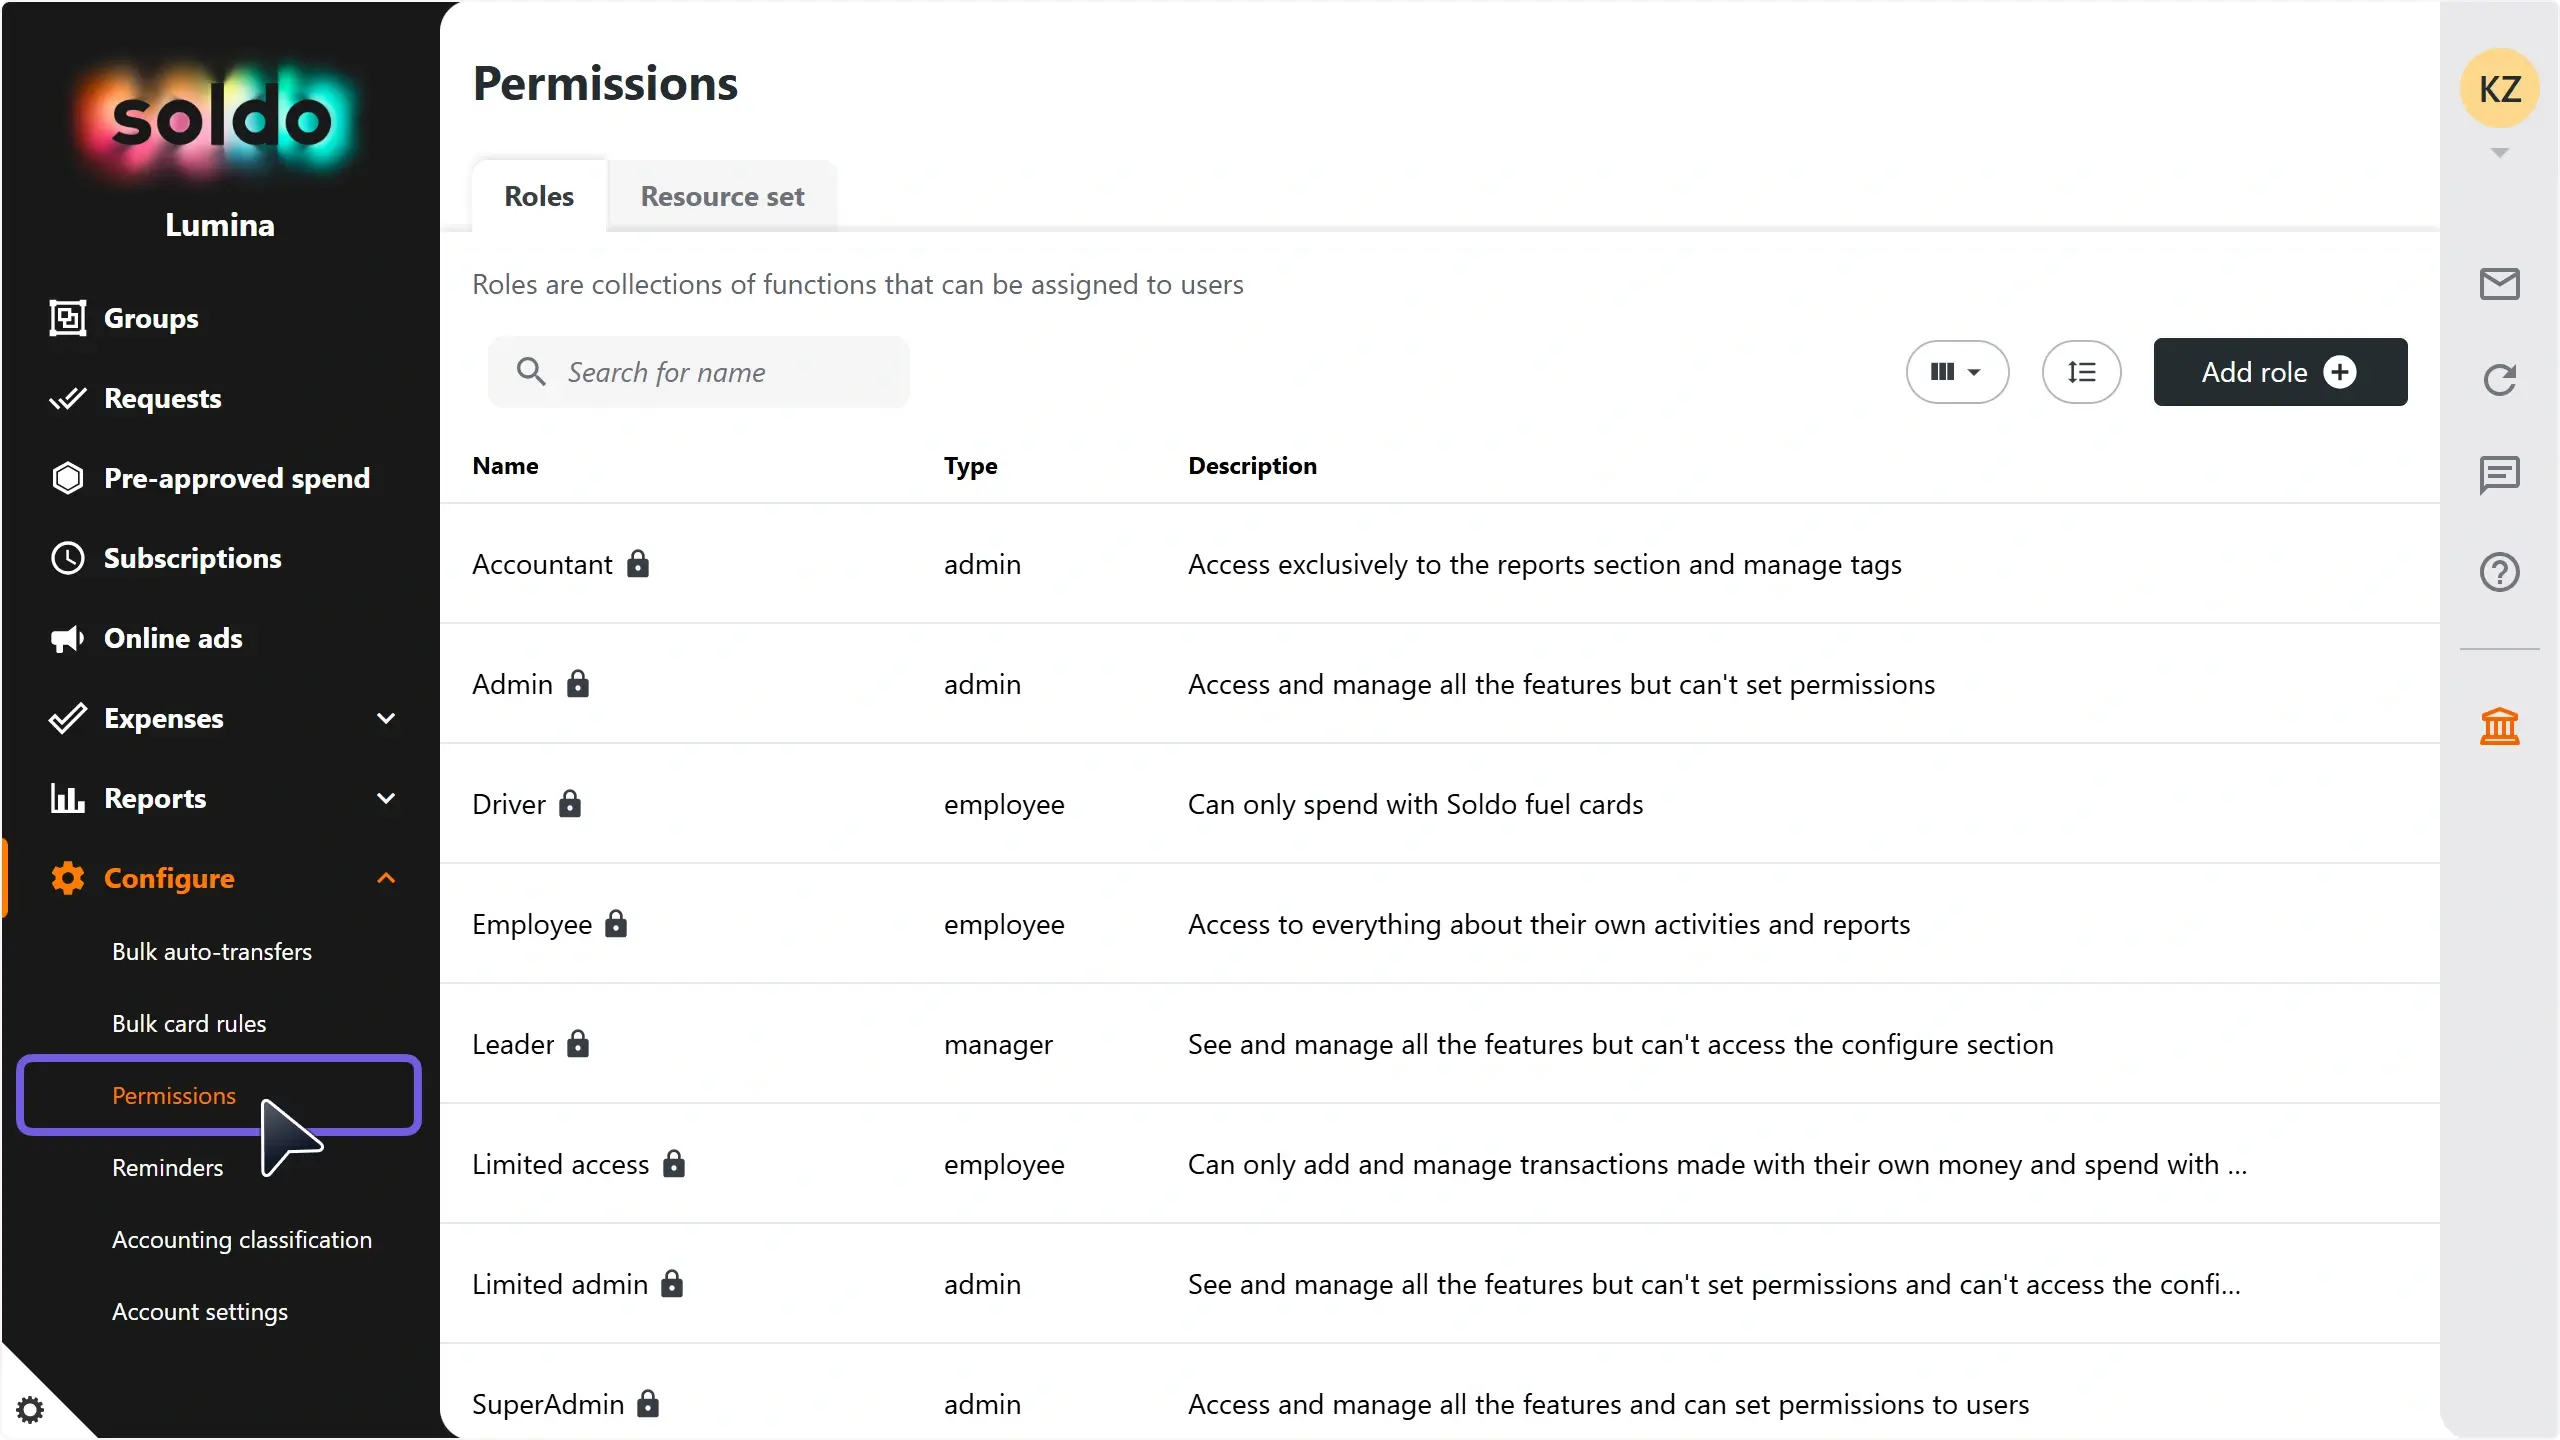Viewport: 2560px width, 1440px height.
Task: Open the Groups sidebar item
Action: [151, 318]
